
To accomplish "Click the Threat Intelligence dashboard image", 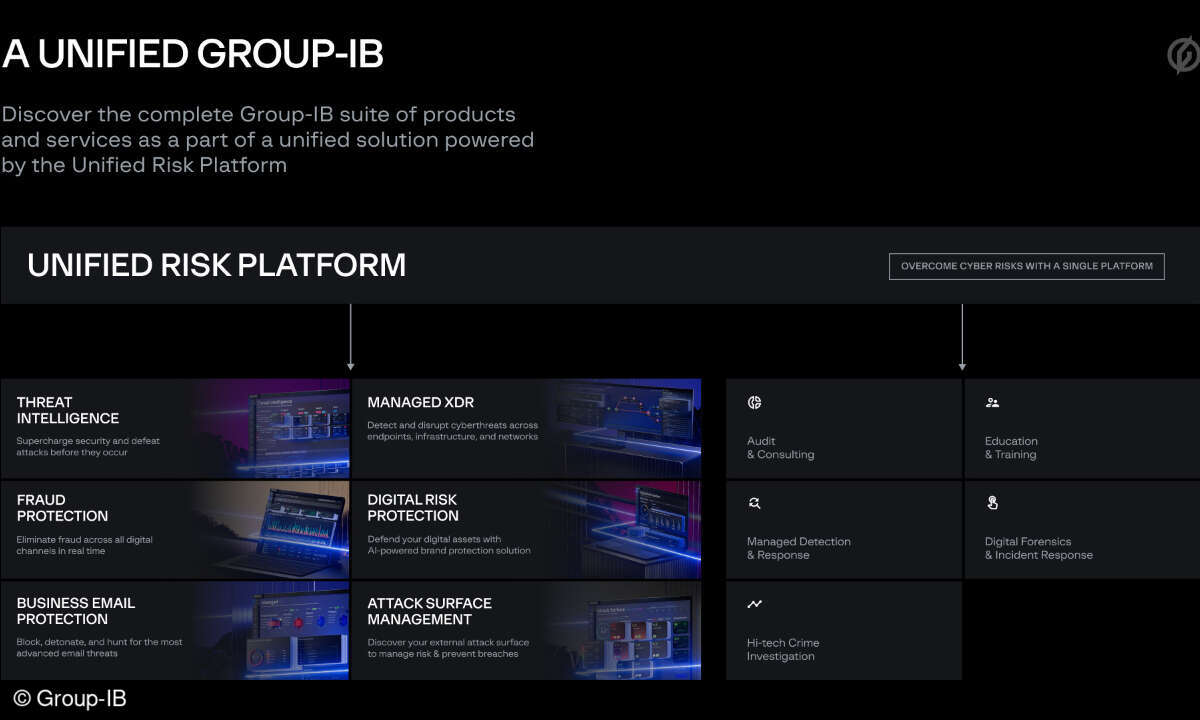I will point(272,428).
